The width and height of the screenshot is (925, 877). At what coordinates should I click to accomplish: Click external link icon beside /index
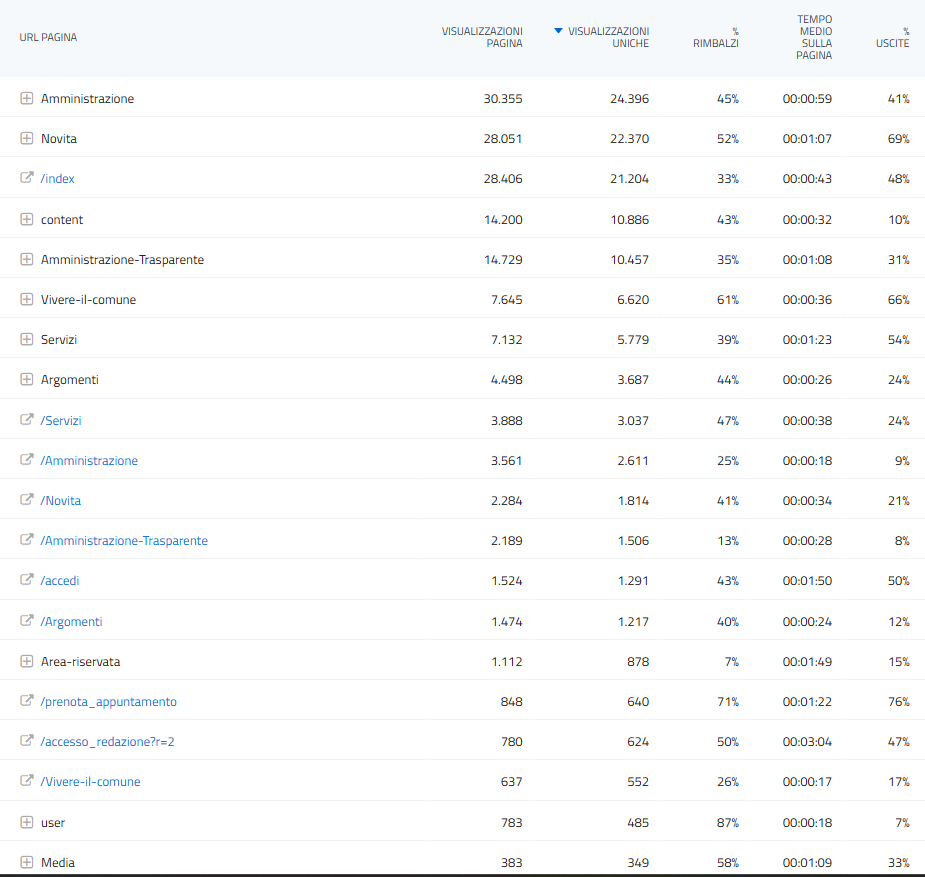pyautogui.click(x=27, y=178)
